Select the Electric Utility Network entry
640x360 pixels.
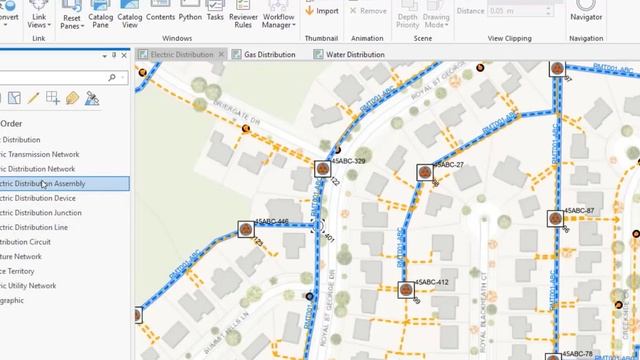(28, 286)
